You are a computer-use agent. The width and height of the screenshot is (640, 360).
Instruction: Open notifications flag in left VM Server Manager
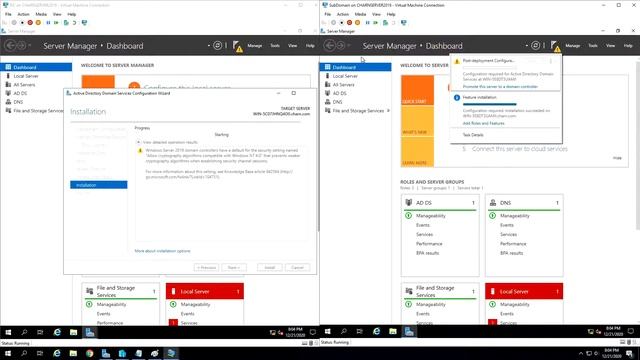pos(237,46)
